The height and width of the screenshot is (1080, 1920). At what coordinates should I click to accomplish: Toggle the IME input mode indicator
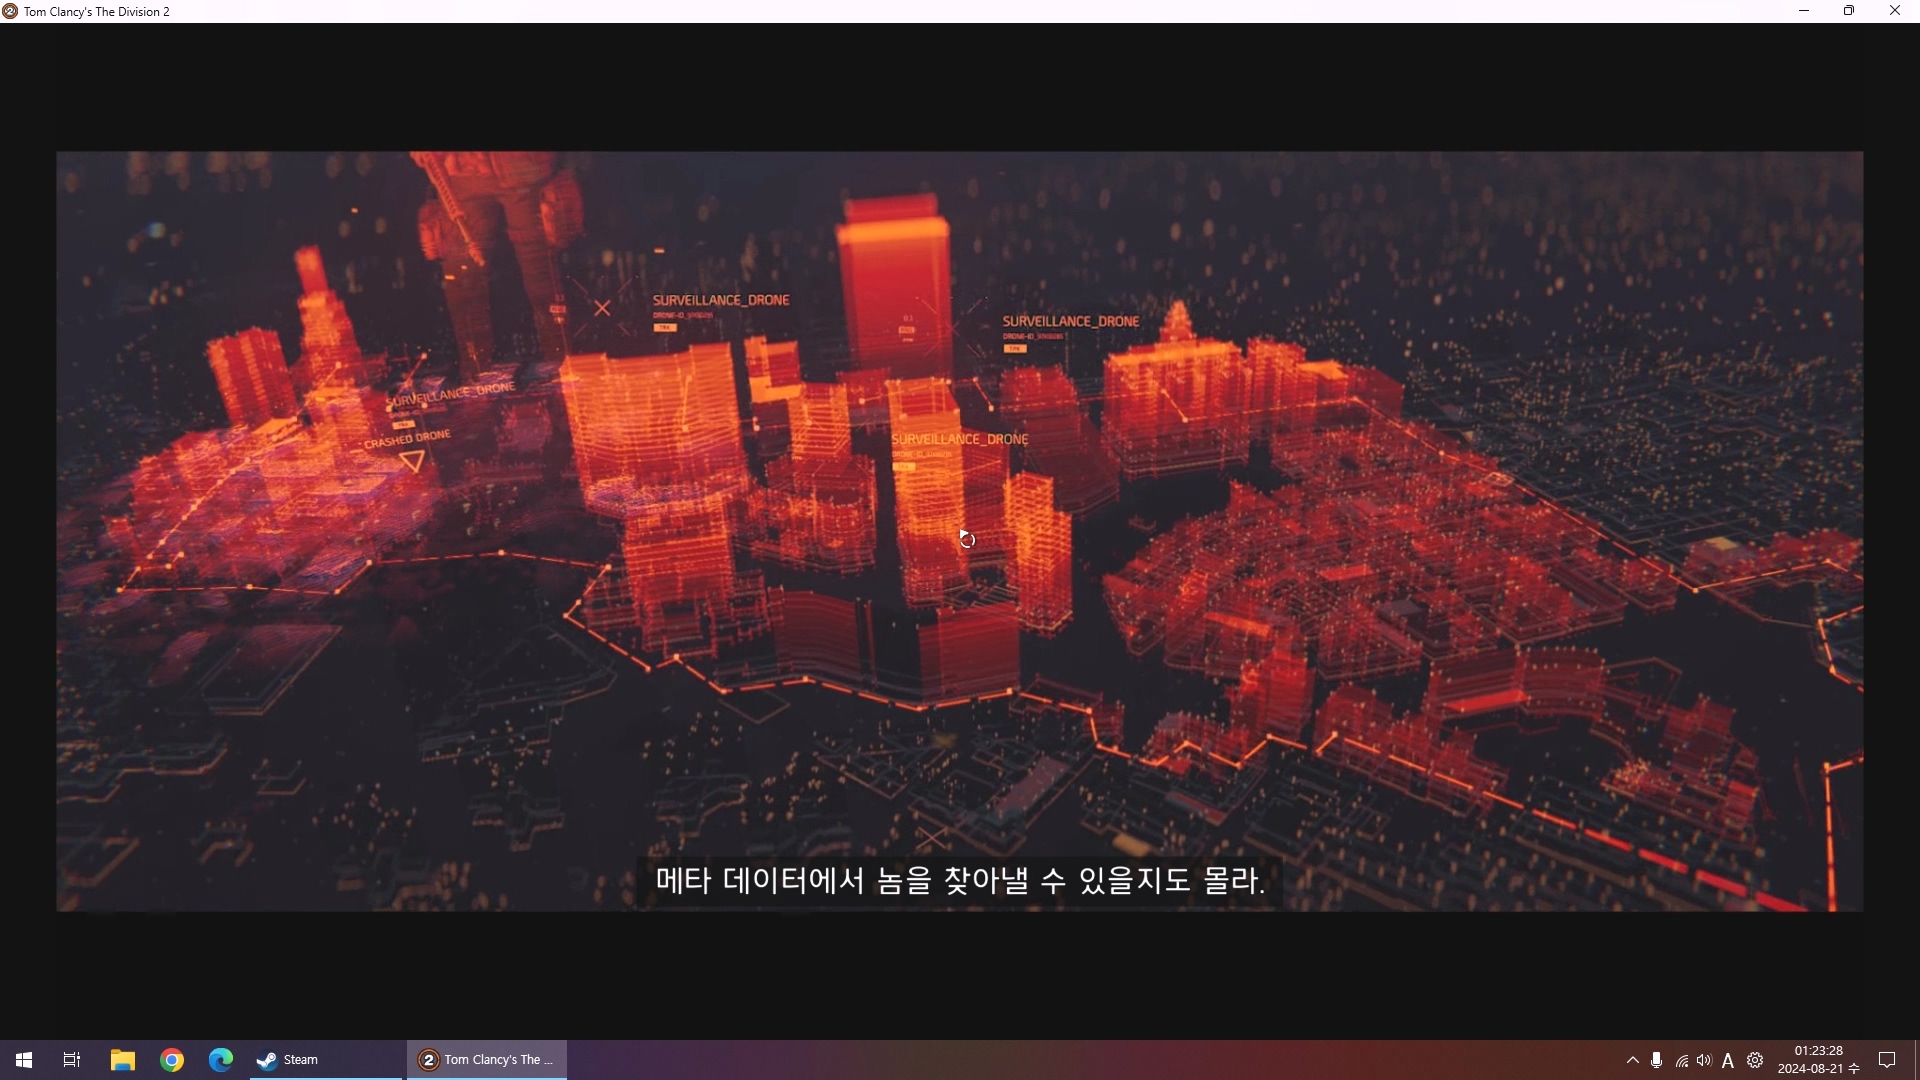coord(1728,1060)
